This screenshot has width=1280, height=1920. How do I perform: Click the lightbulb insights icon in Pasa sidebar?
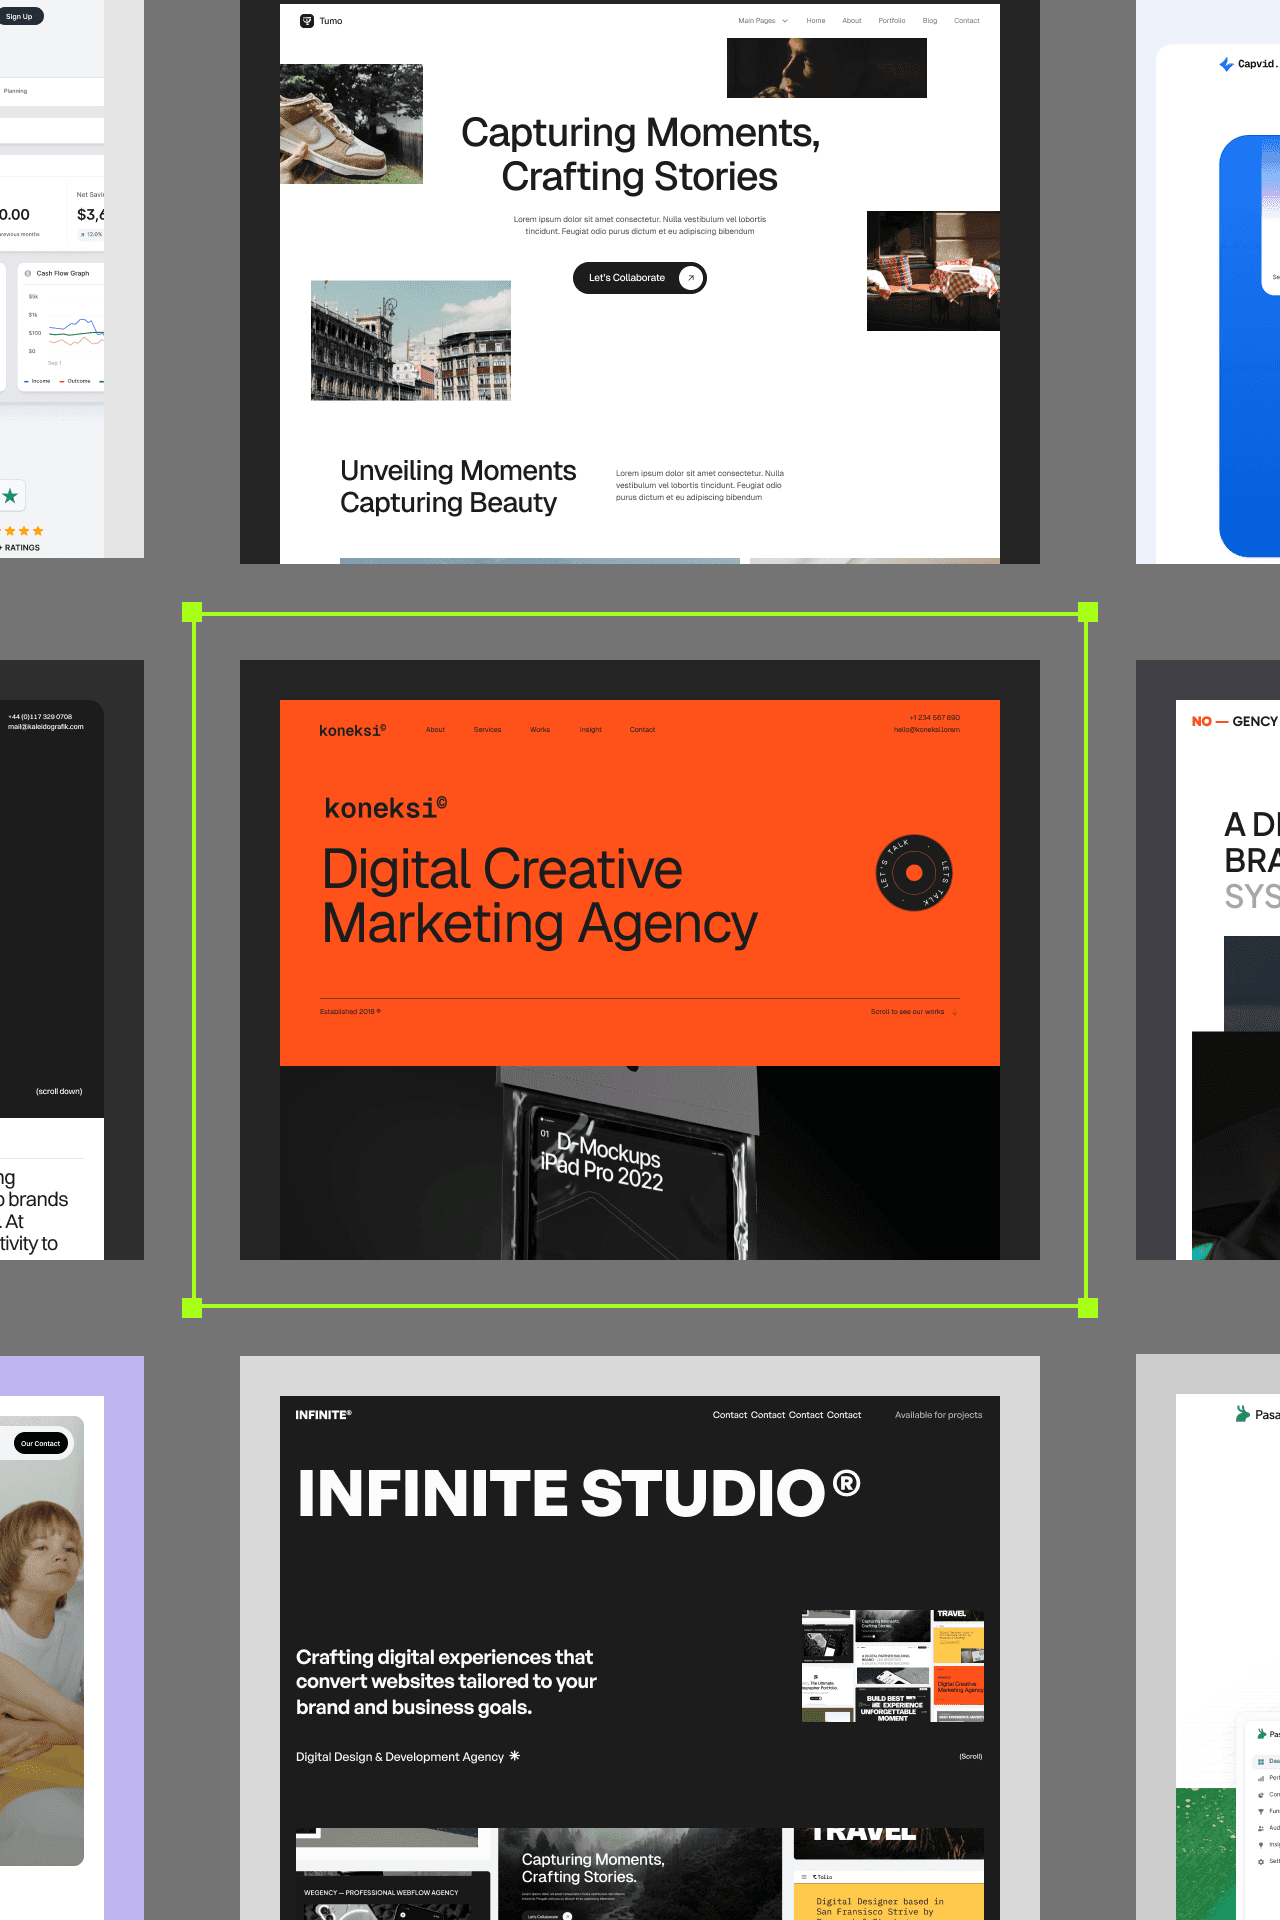point(1261,1844)
